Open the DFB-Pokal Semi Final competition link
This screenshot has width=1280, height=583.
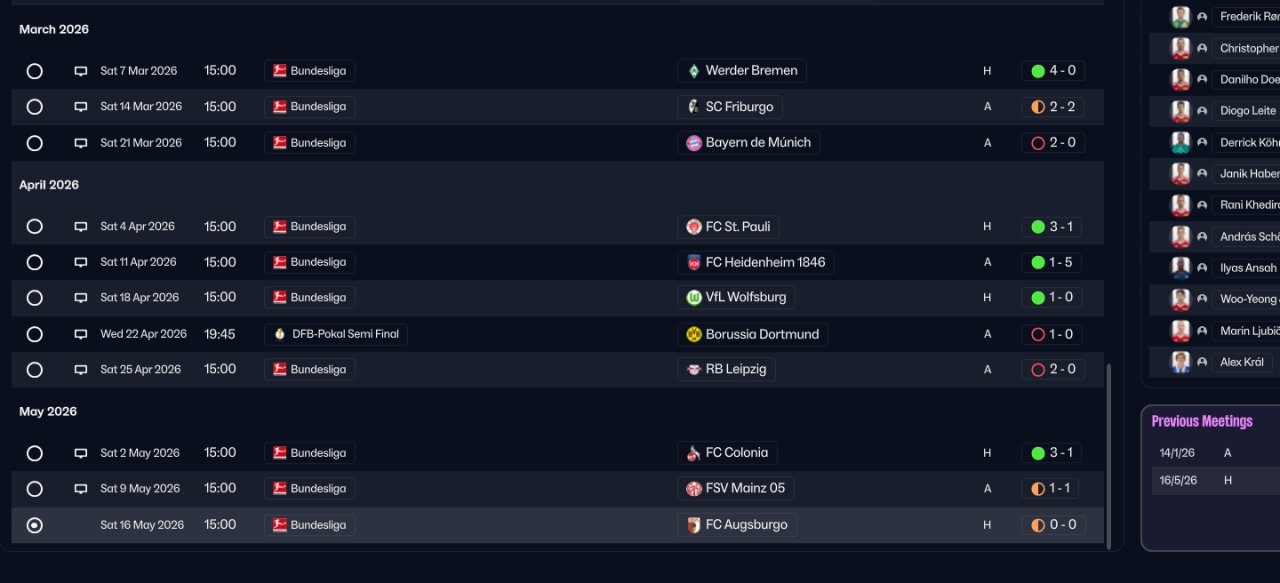click(x=345, y=334)
